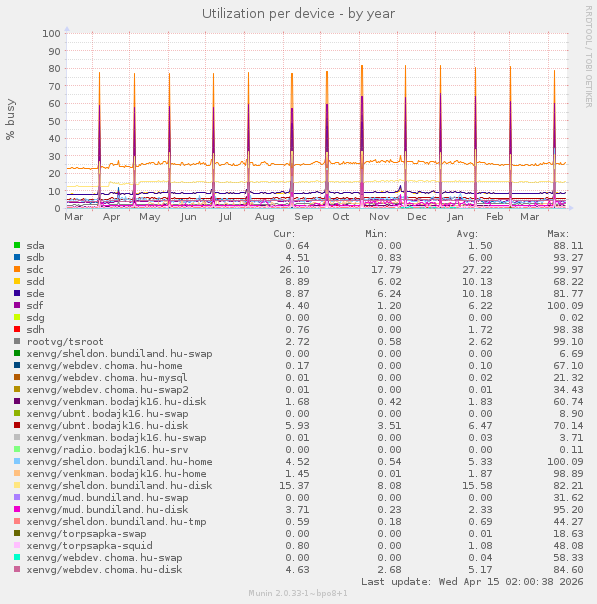This screenshot has width=597, height=604.
Task: Select 'xenvg/webdev.choma.hu-home' legend label
Action: click(104, 366)
